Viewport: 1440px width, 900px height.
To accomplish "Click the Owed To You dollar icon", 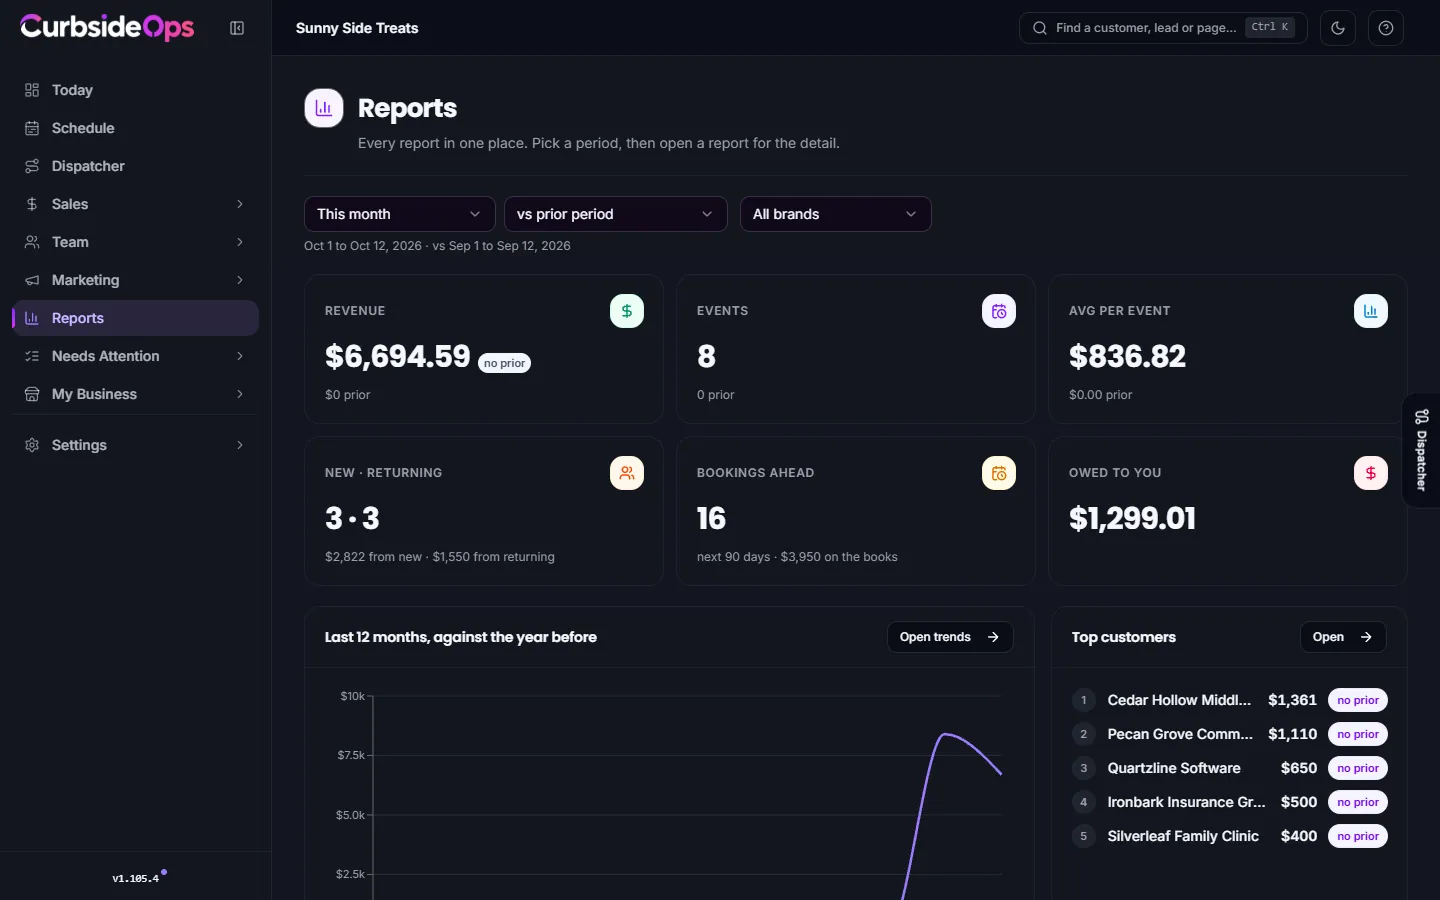I will [1371, 473].
